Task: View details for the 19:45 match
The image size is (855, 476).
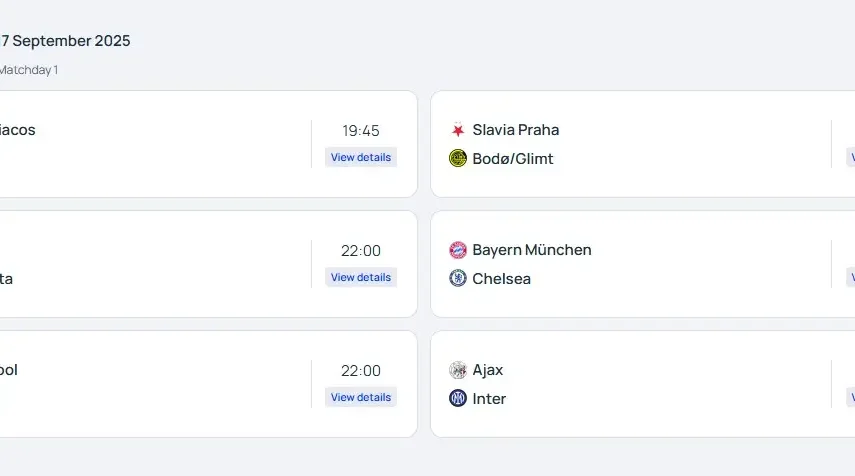Action: click(x=361, y=157)
